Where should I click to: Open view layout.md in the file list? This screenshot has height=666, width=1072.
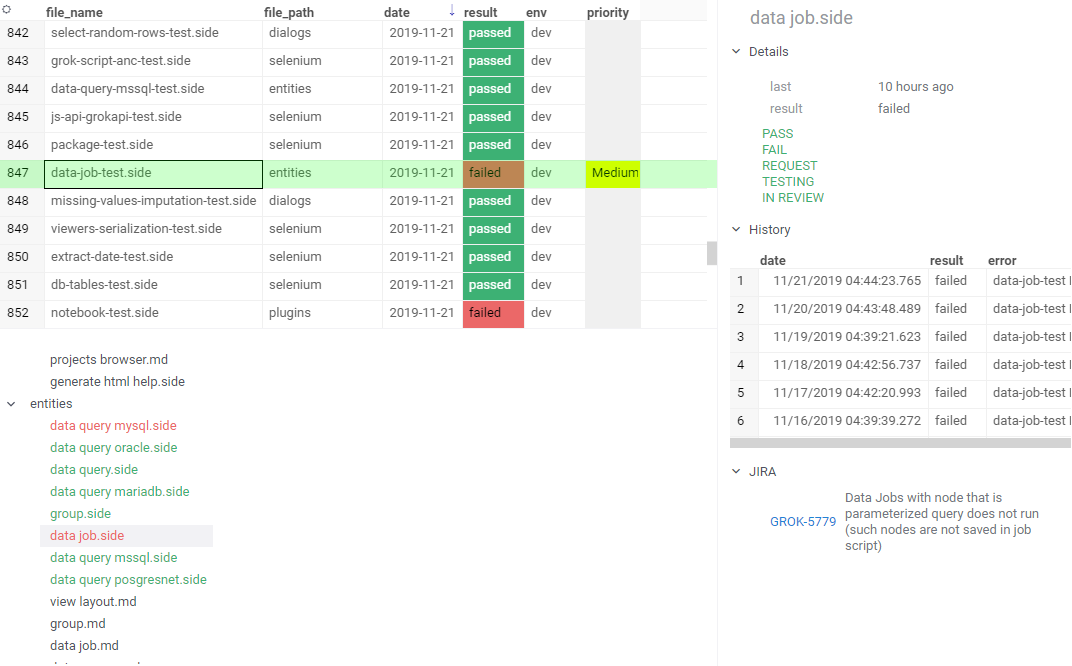[93, 601]
